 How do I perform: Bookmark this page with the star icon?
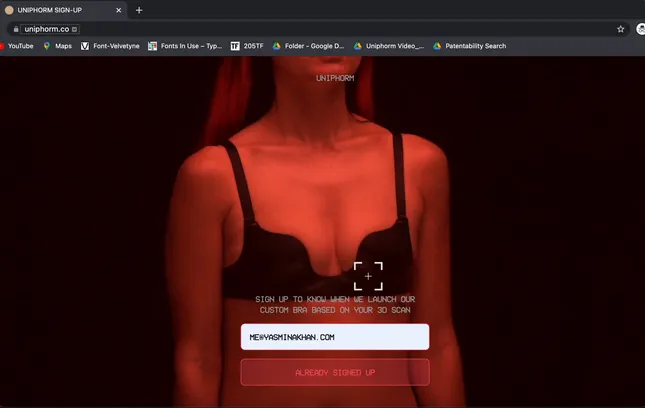[x=620, y=29]
